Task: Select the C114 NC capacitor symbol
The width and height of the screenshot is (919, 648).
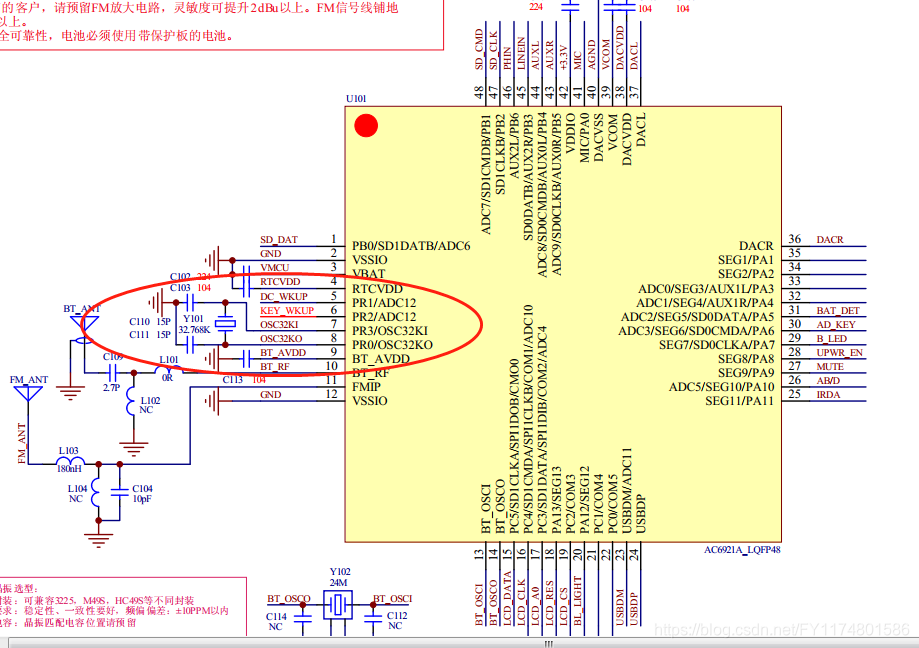Action: click(x=302, y=618)
